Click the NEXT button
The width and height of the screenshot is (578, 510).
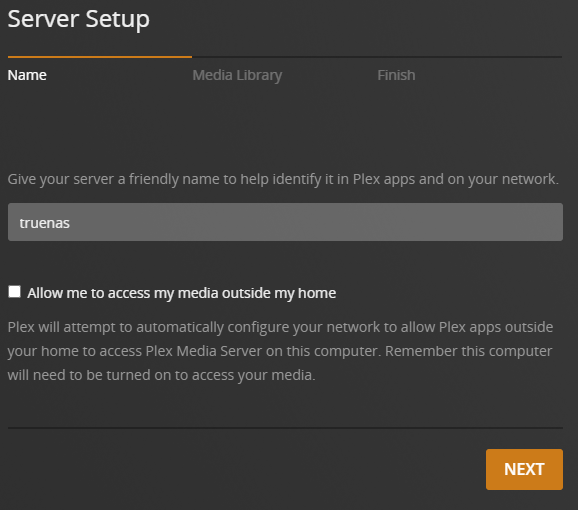[524, 469]
